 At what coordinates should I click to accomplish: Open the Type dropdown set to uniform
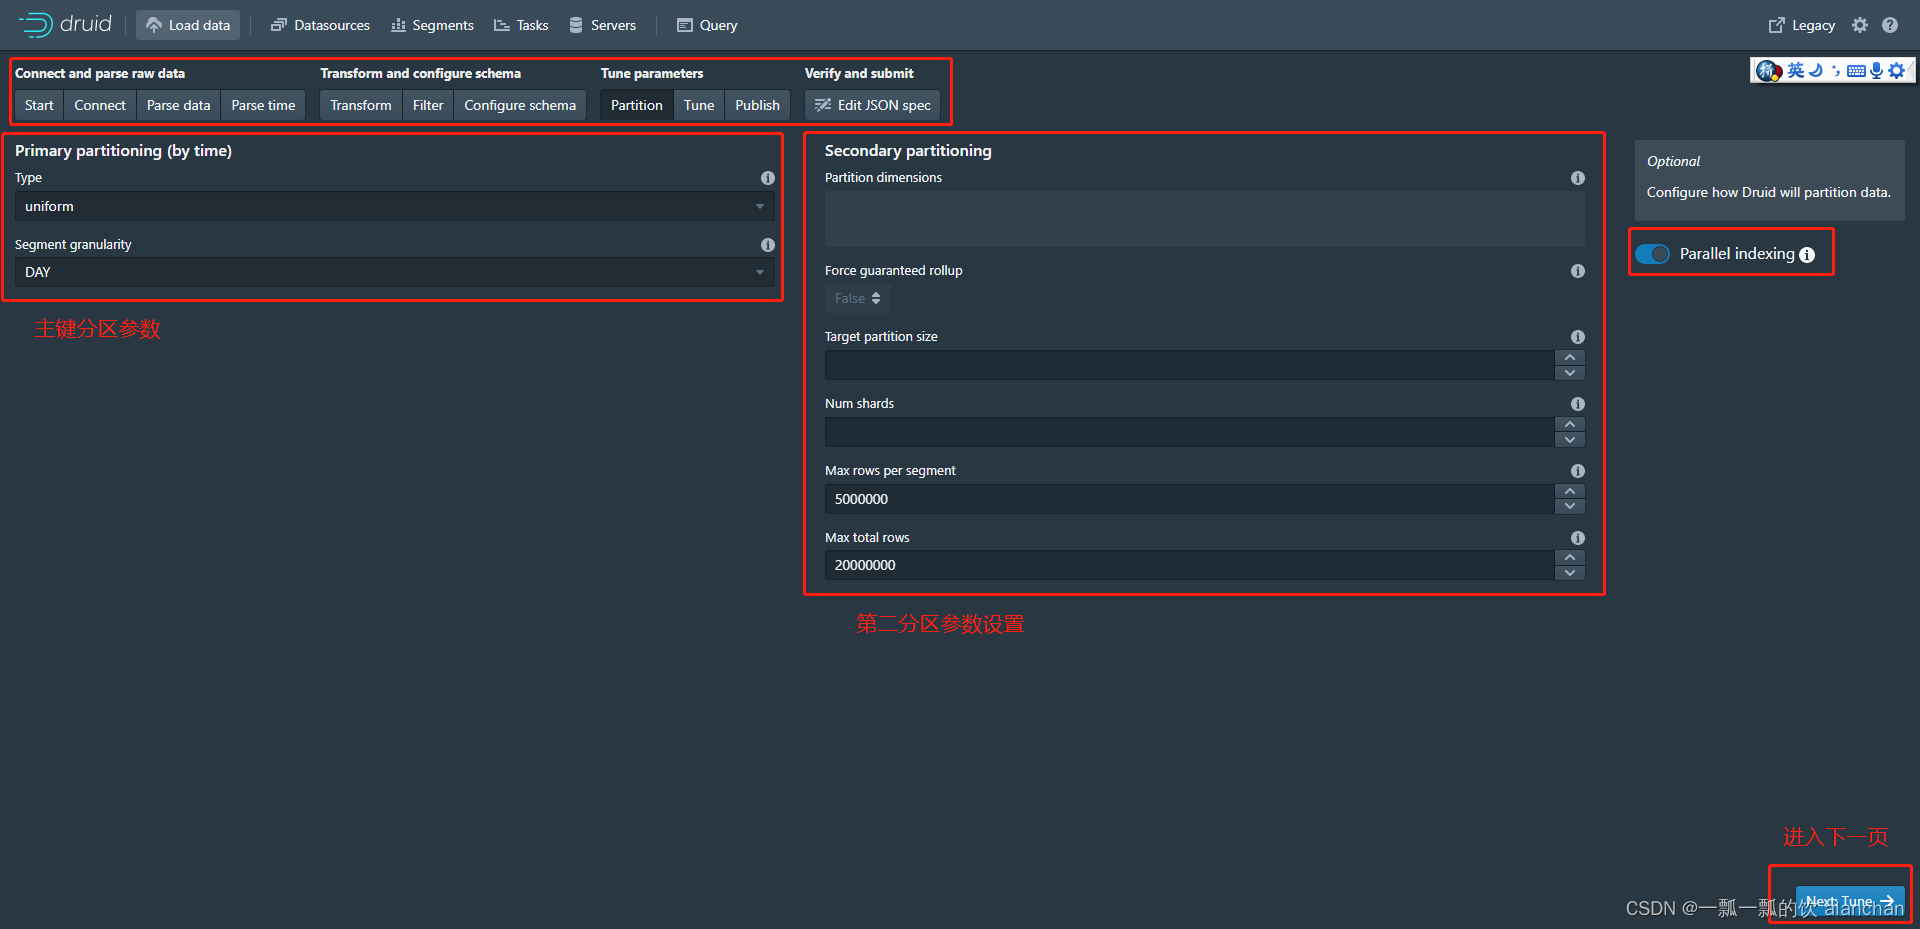394,206
